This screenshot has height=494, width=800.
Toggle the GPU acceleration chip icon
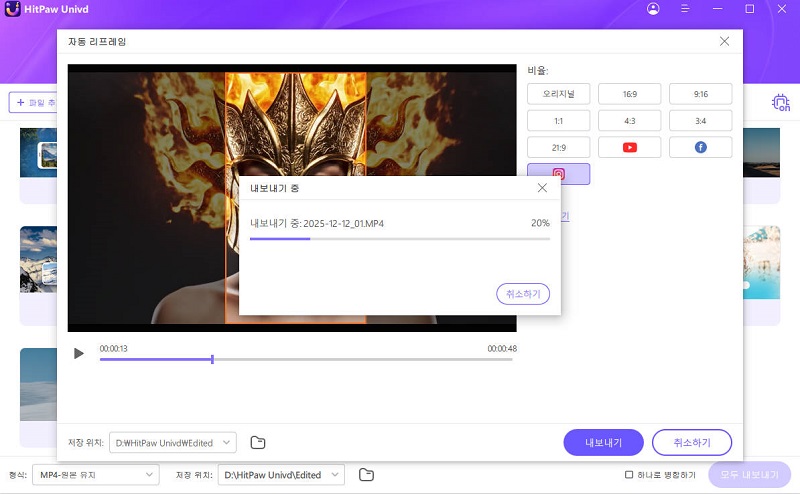781,103
